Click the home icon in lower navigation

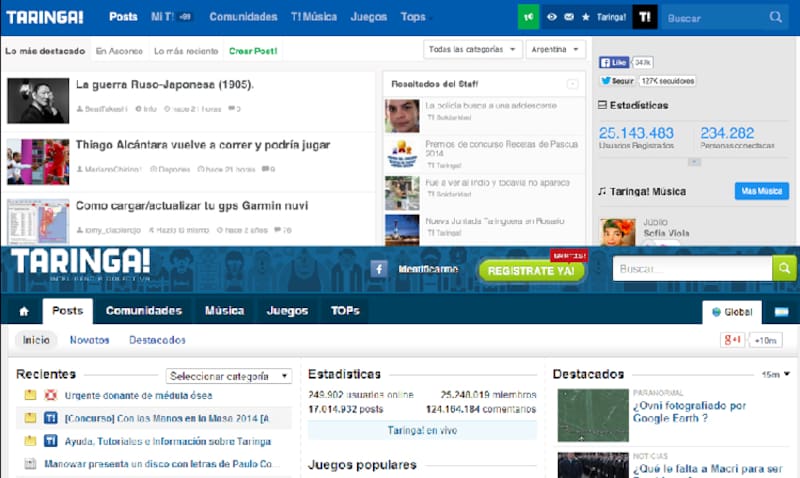tap(23, 311)
